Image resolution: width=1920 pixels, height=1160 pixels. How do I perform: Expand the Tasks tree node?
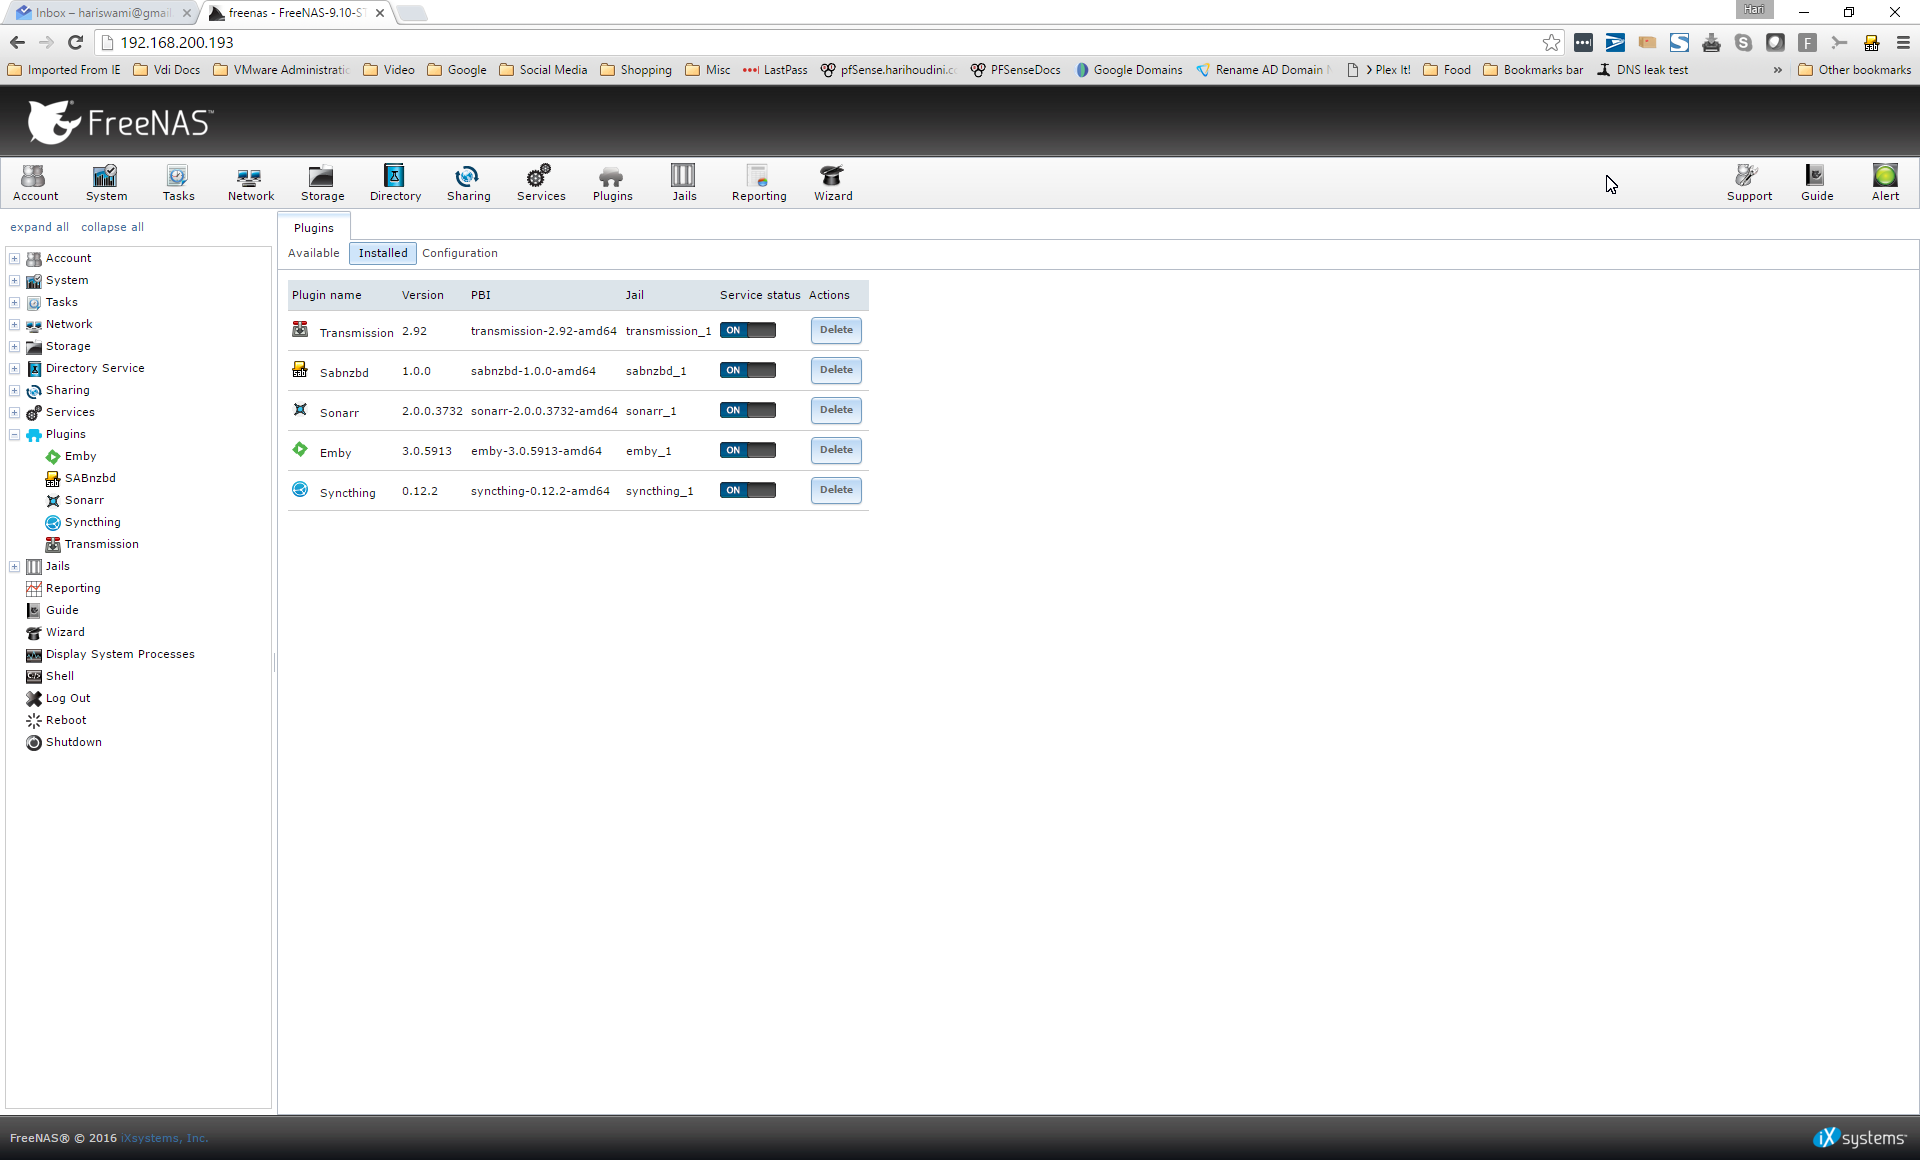(15, 302)
